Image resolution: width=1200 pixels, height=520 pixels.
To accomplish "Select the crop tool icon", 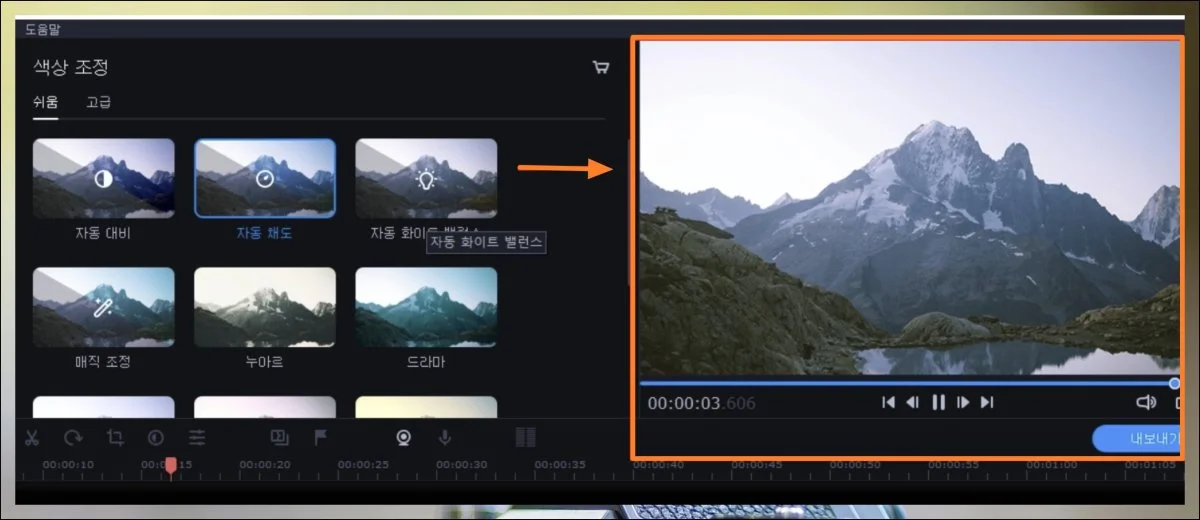I will click(115, 437).
